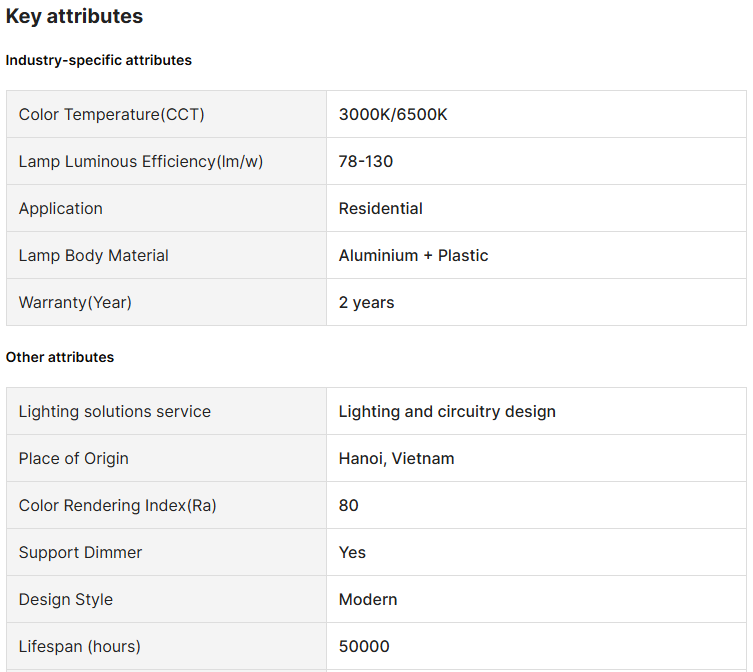Click the "Lighting and circuitry design" value
Viewport: 753px width, 672px height.
(x=447, y=412)
